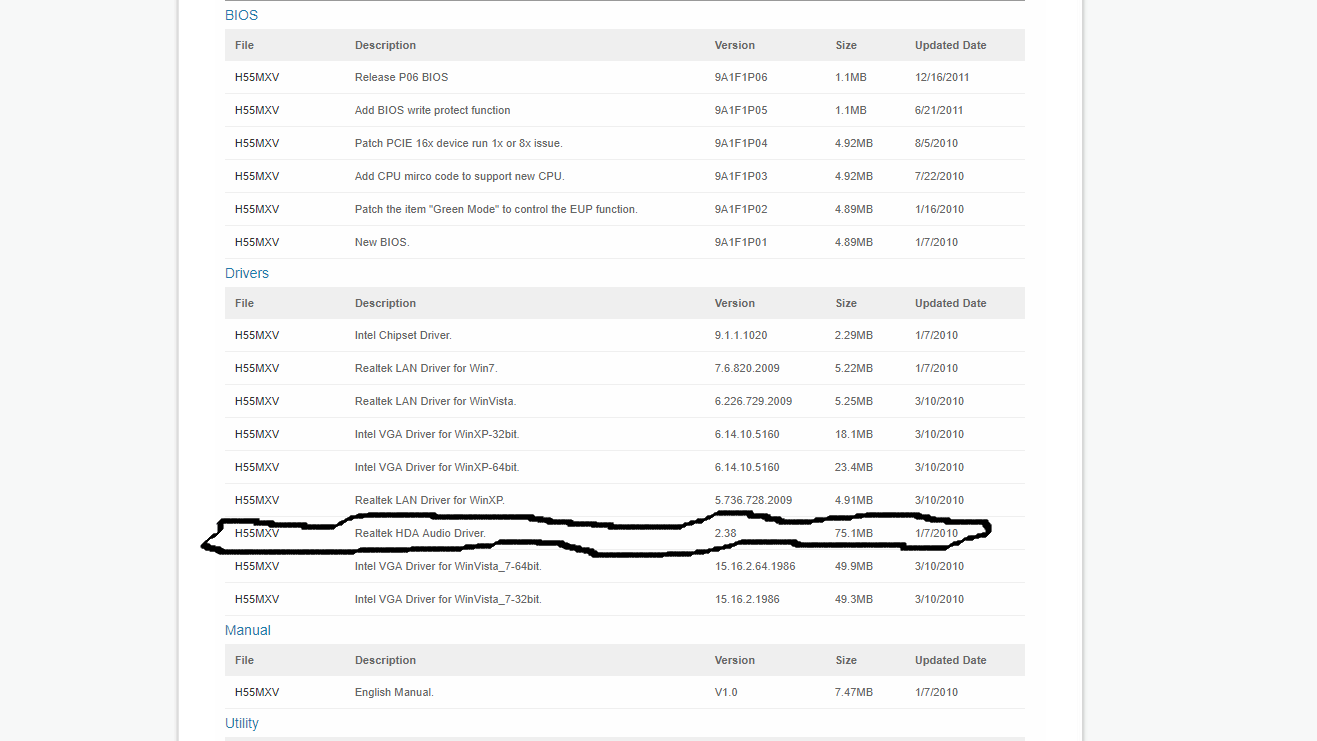Click the 49.9MB size value
The image size is (1317, 741).
[854, 566]
